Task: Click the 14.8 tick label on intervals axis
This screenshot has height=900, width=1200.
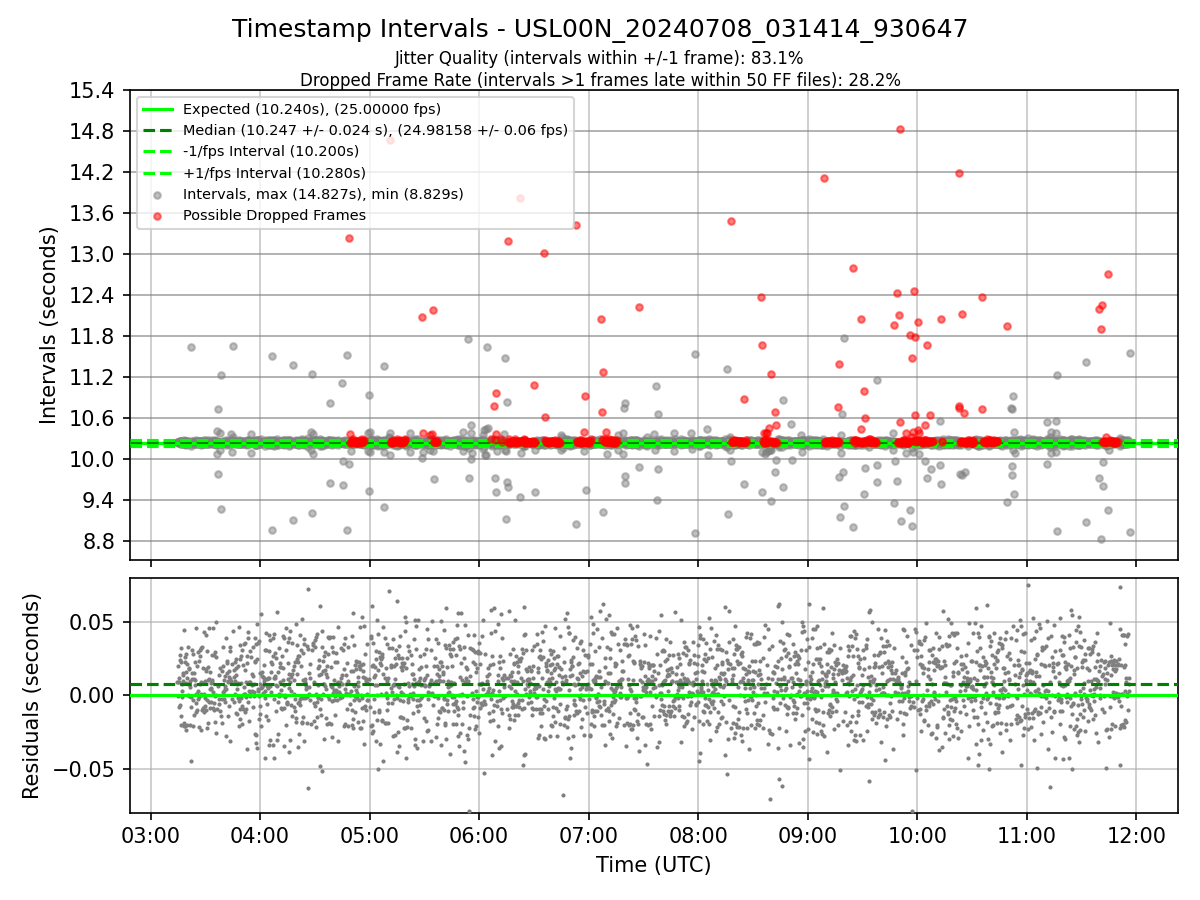Action: pos(93,132)
